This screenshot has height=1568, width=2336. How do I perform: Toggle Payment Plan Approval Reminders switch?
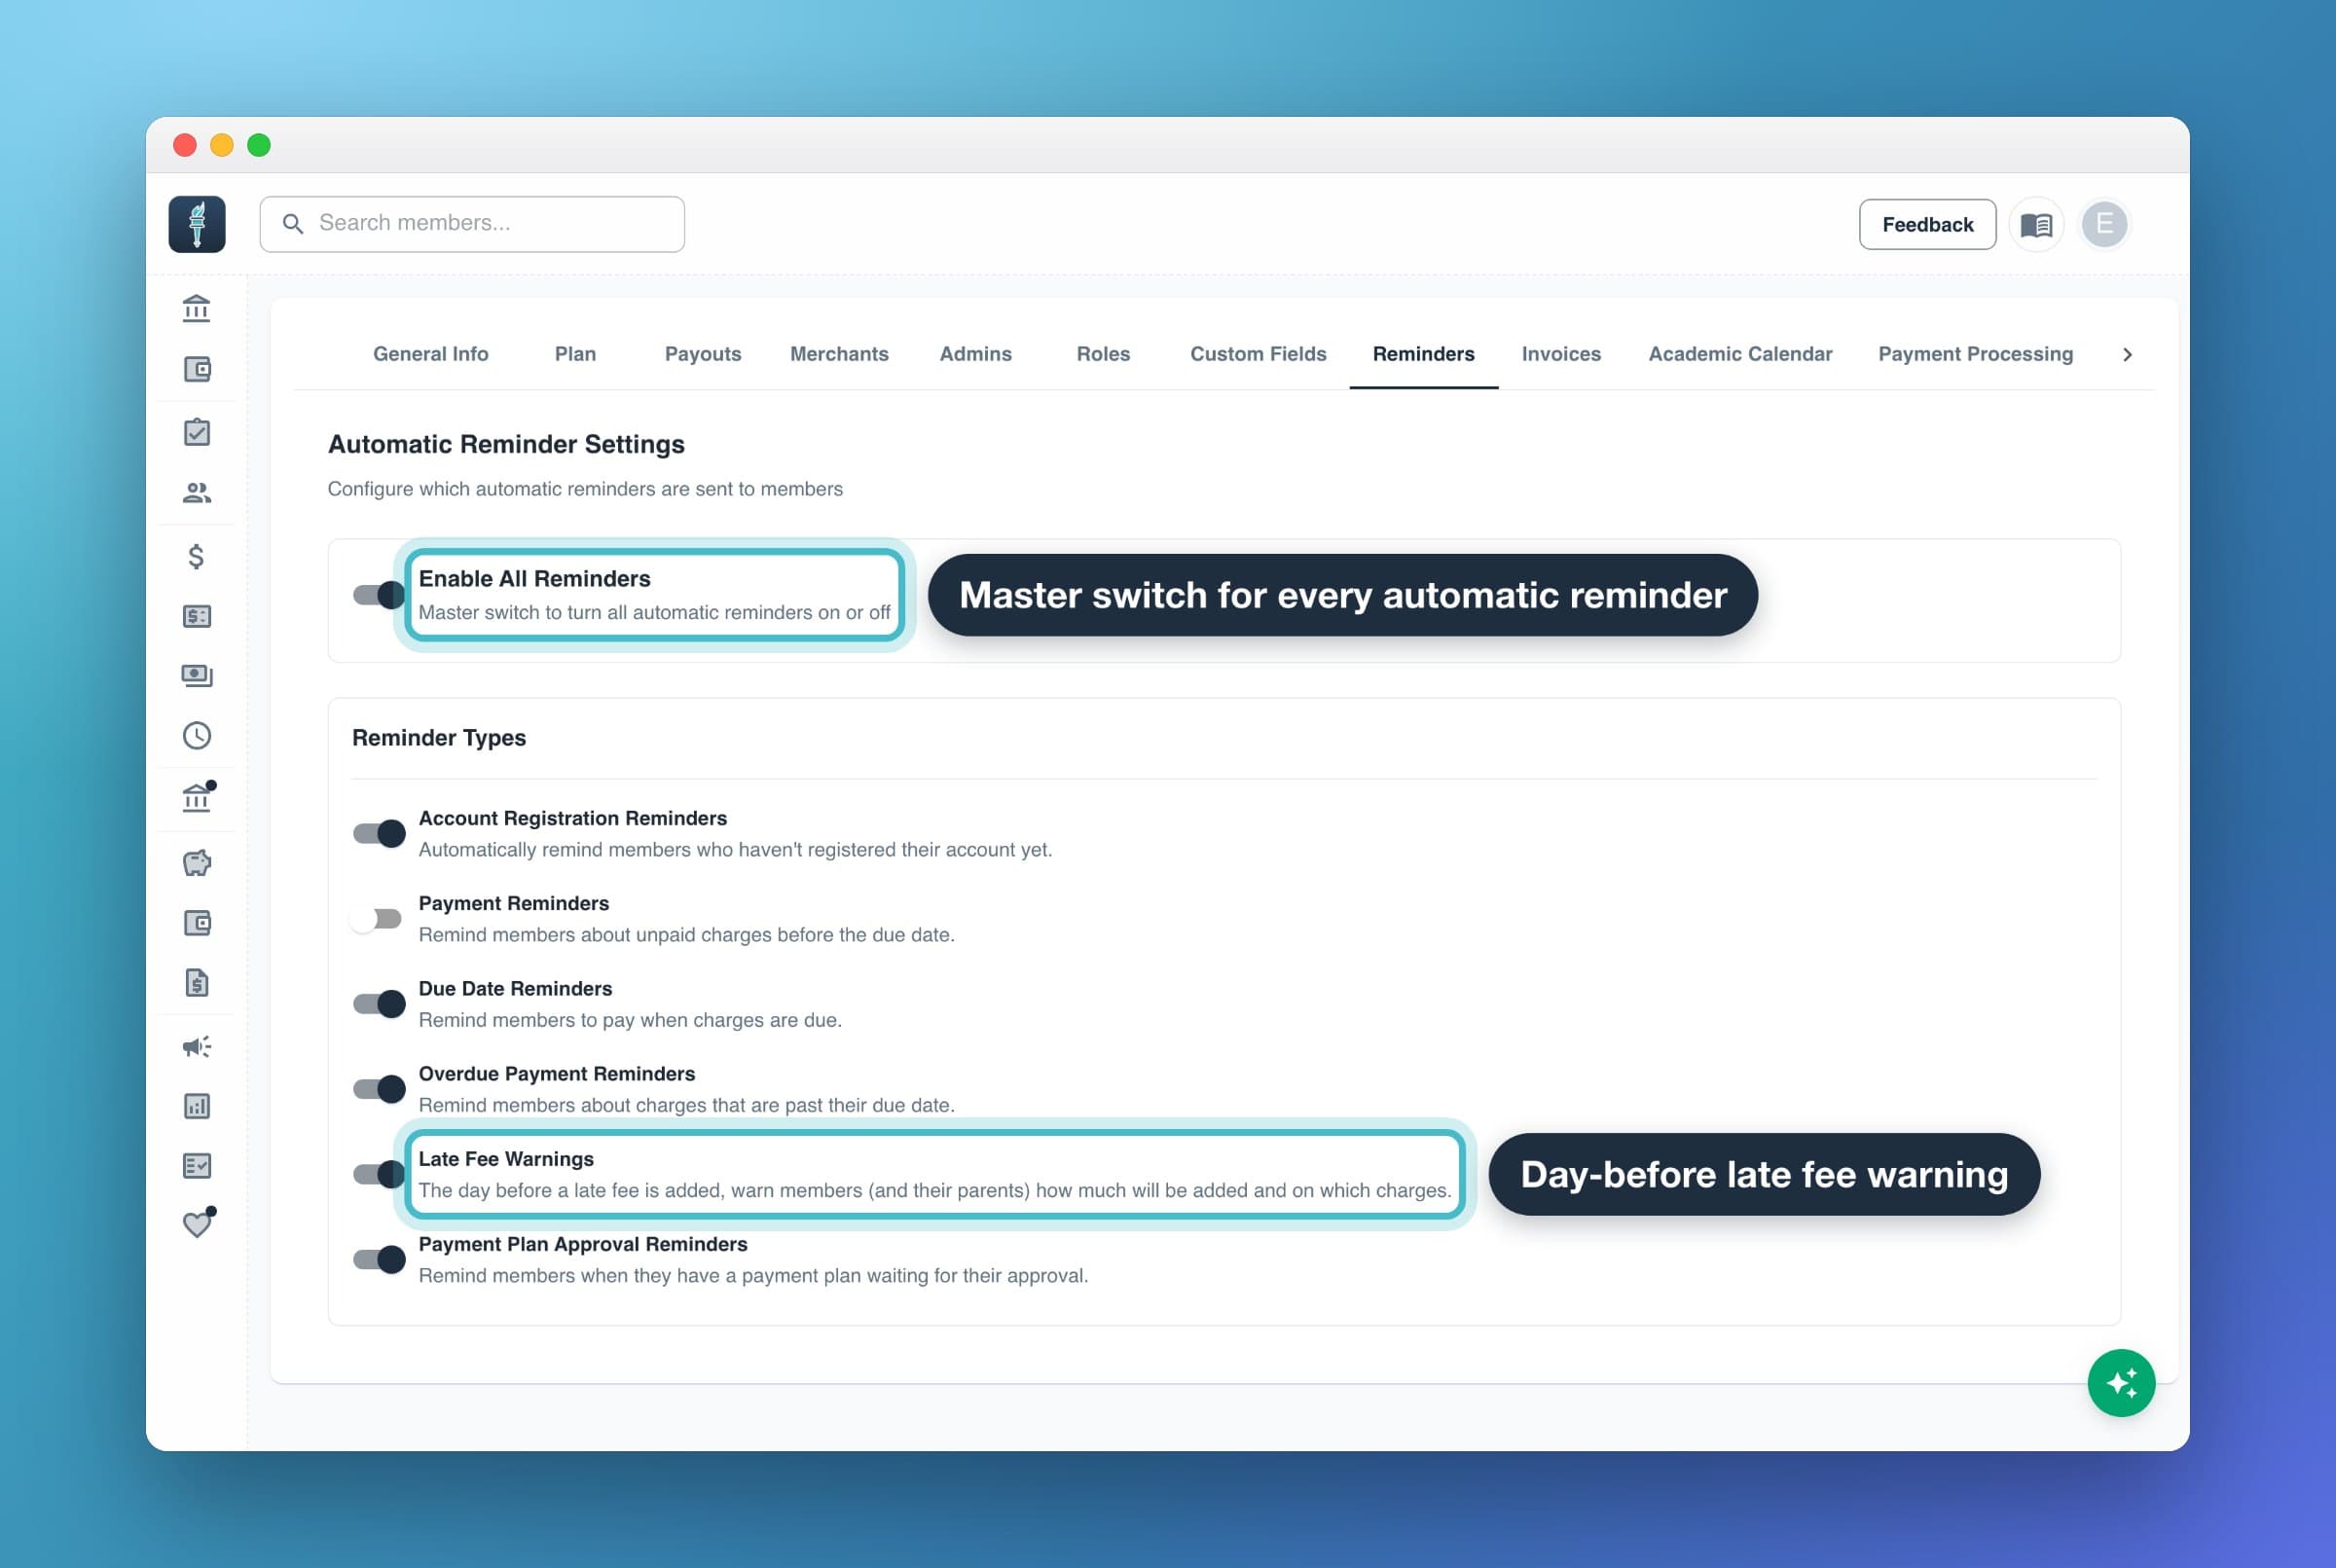[379, 1259]
